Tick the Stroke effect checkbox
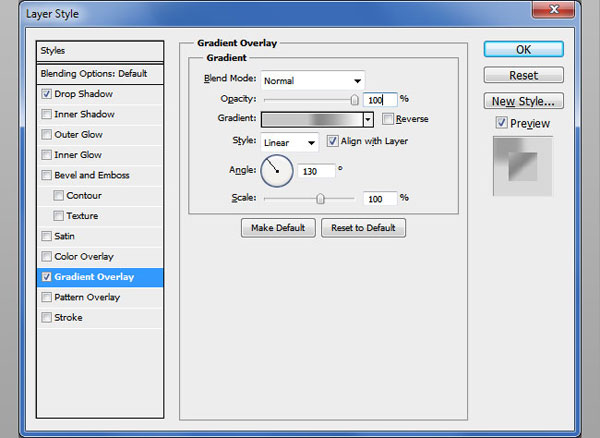 coord(47,317)
